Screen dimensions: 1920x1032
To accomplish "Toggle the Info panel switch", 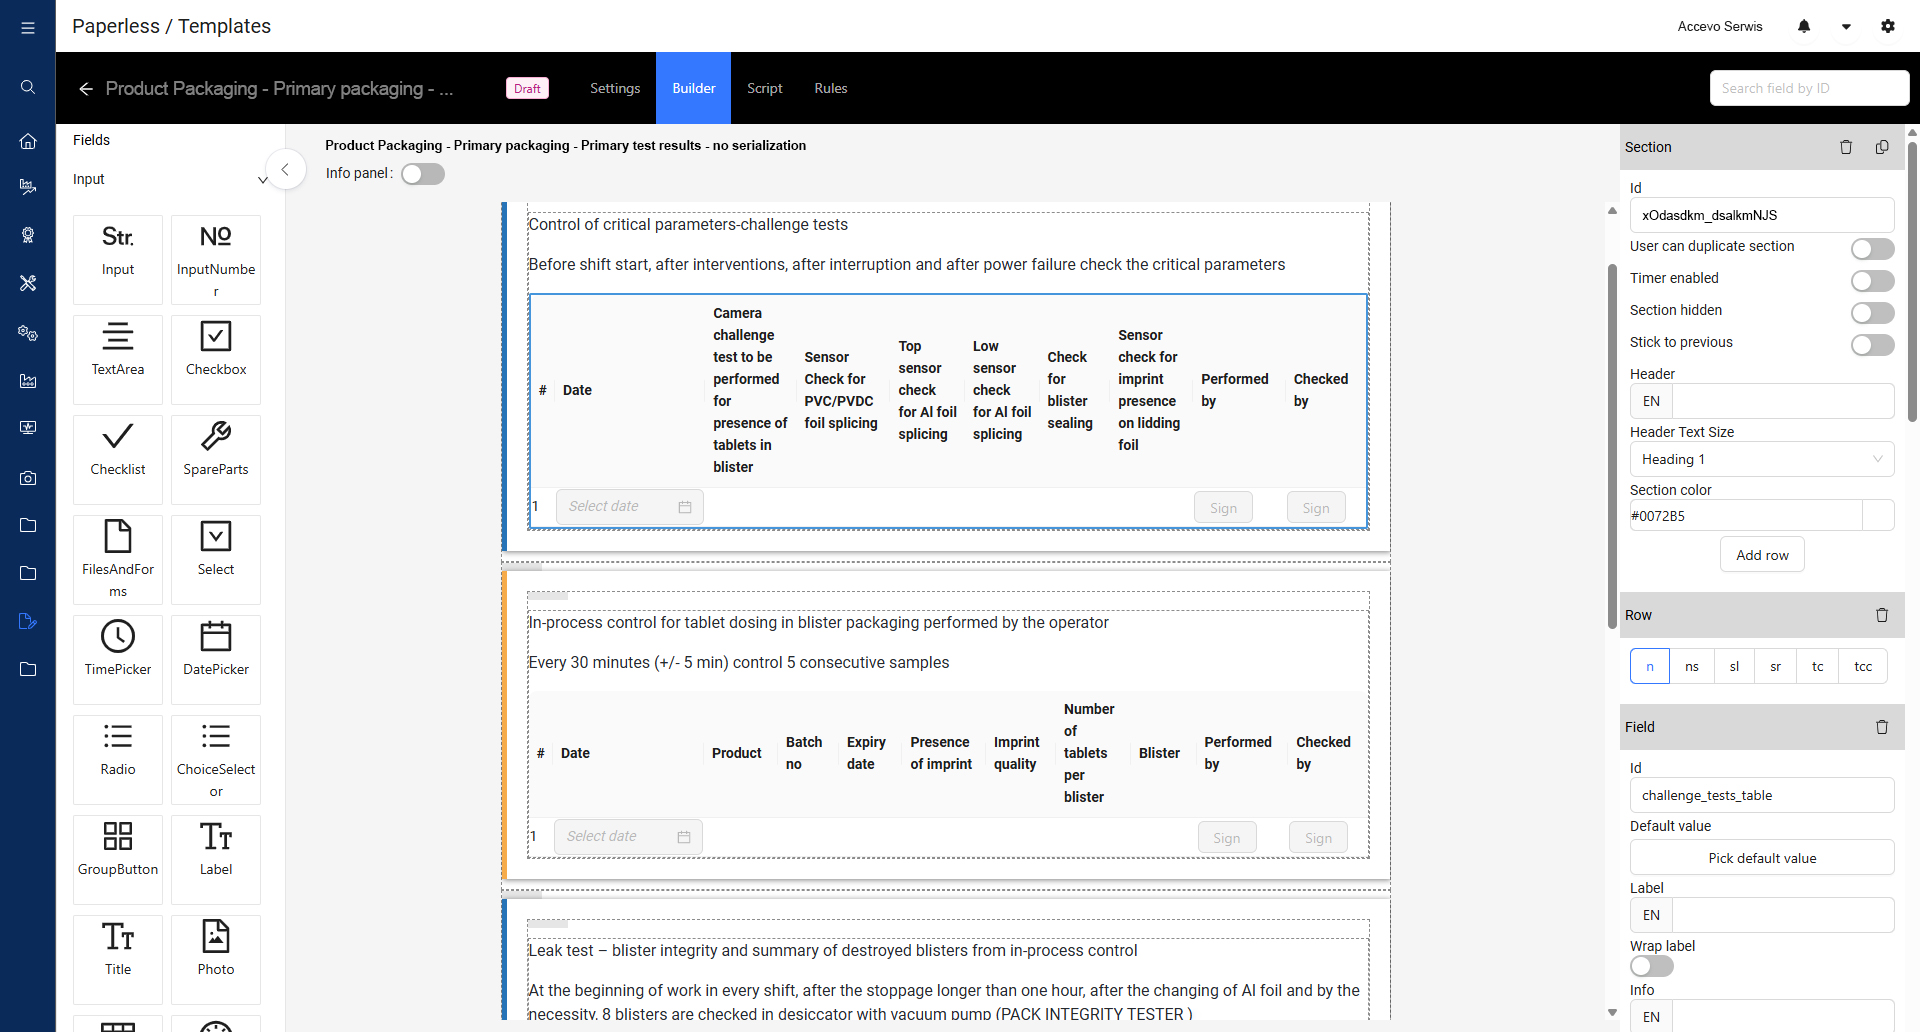I will [x=423, y=174].
